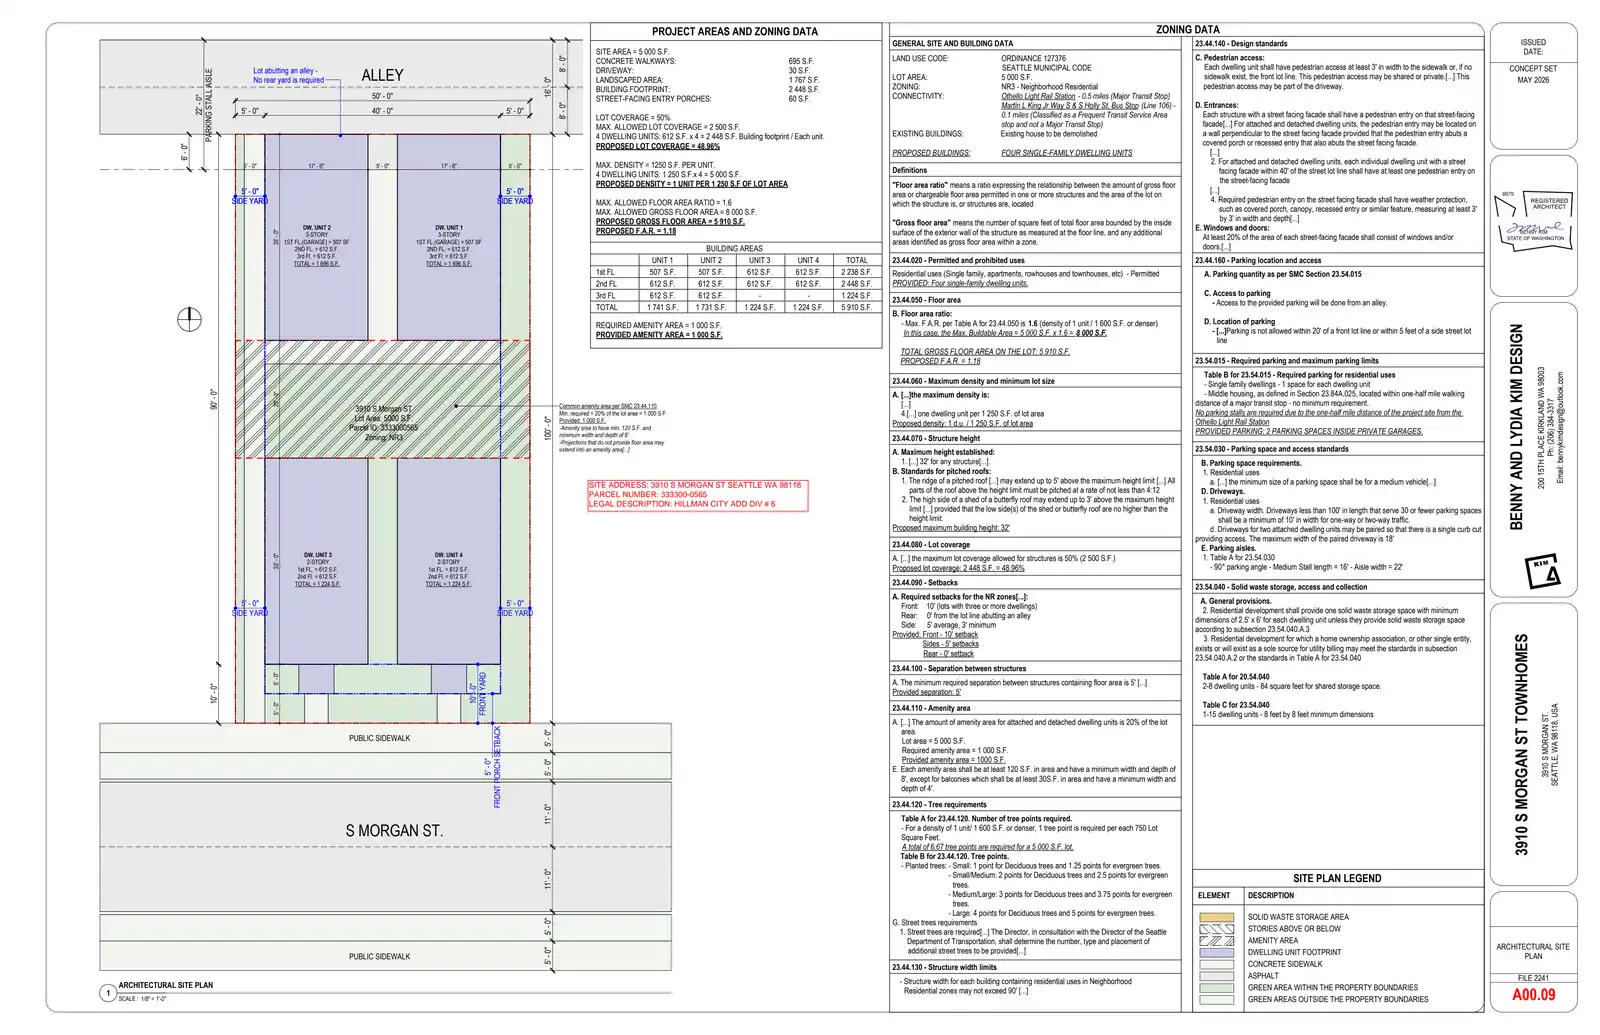Click the "SITE PLAN LEGEND" title
Image resolution: width=1600 pixels, height=1035 pixels.
pos(1337,878)
